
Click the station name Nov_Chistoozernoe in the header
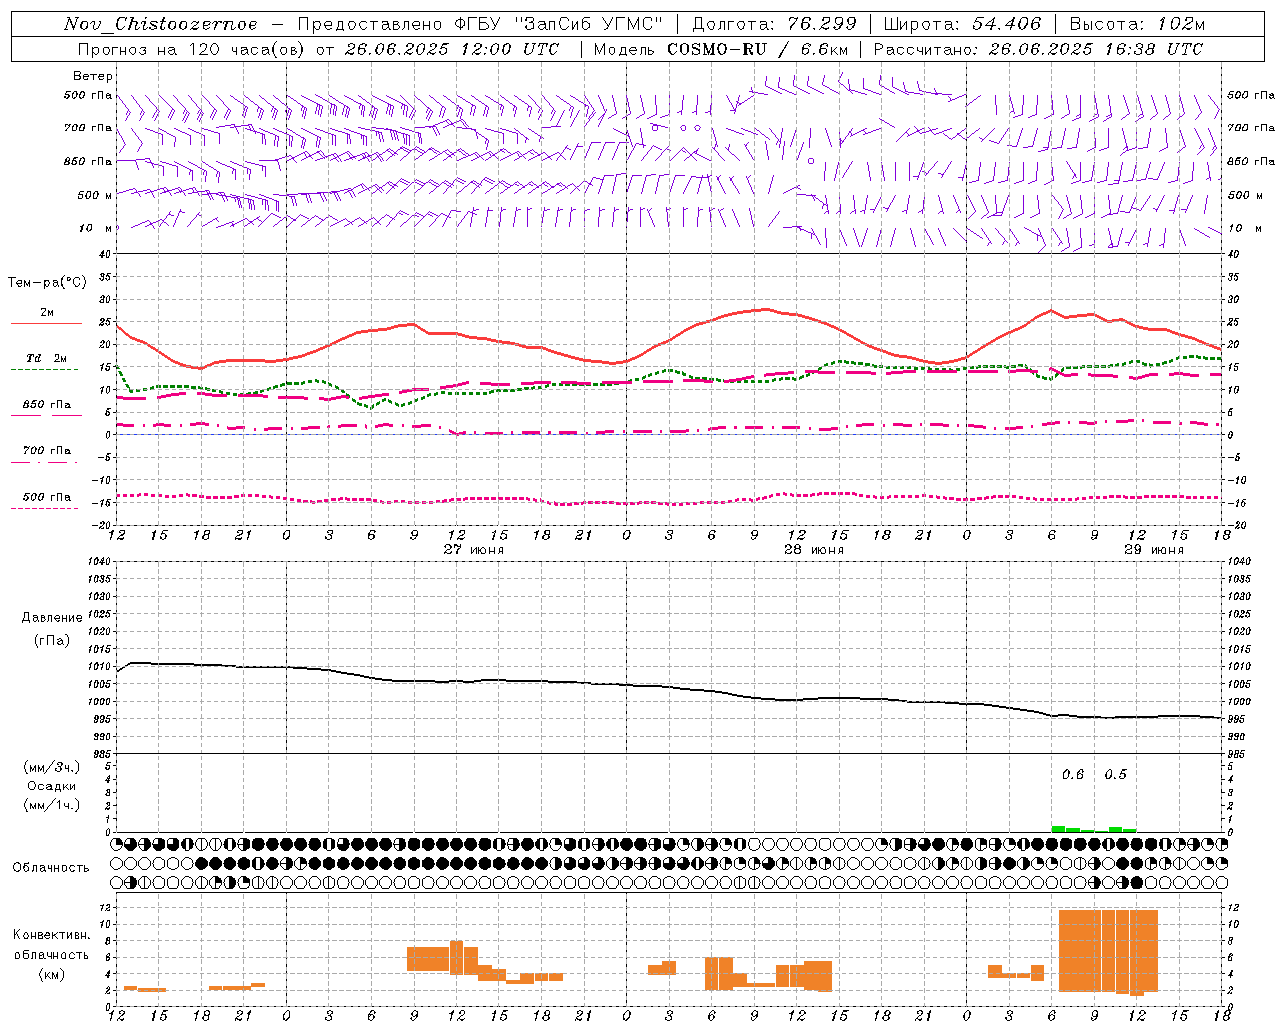click(161, 24)
